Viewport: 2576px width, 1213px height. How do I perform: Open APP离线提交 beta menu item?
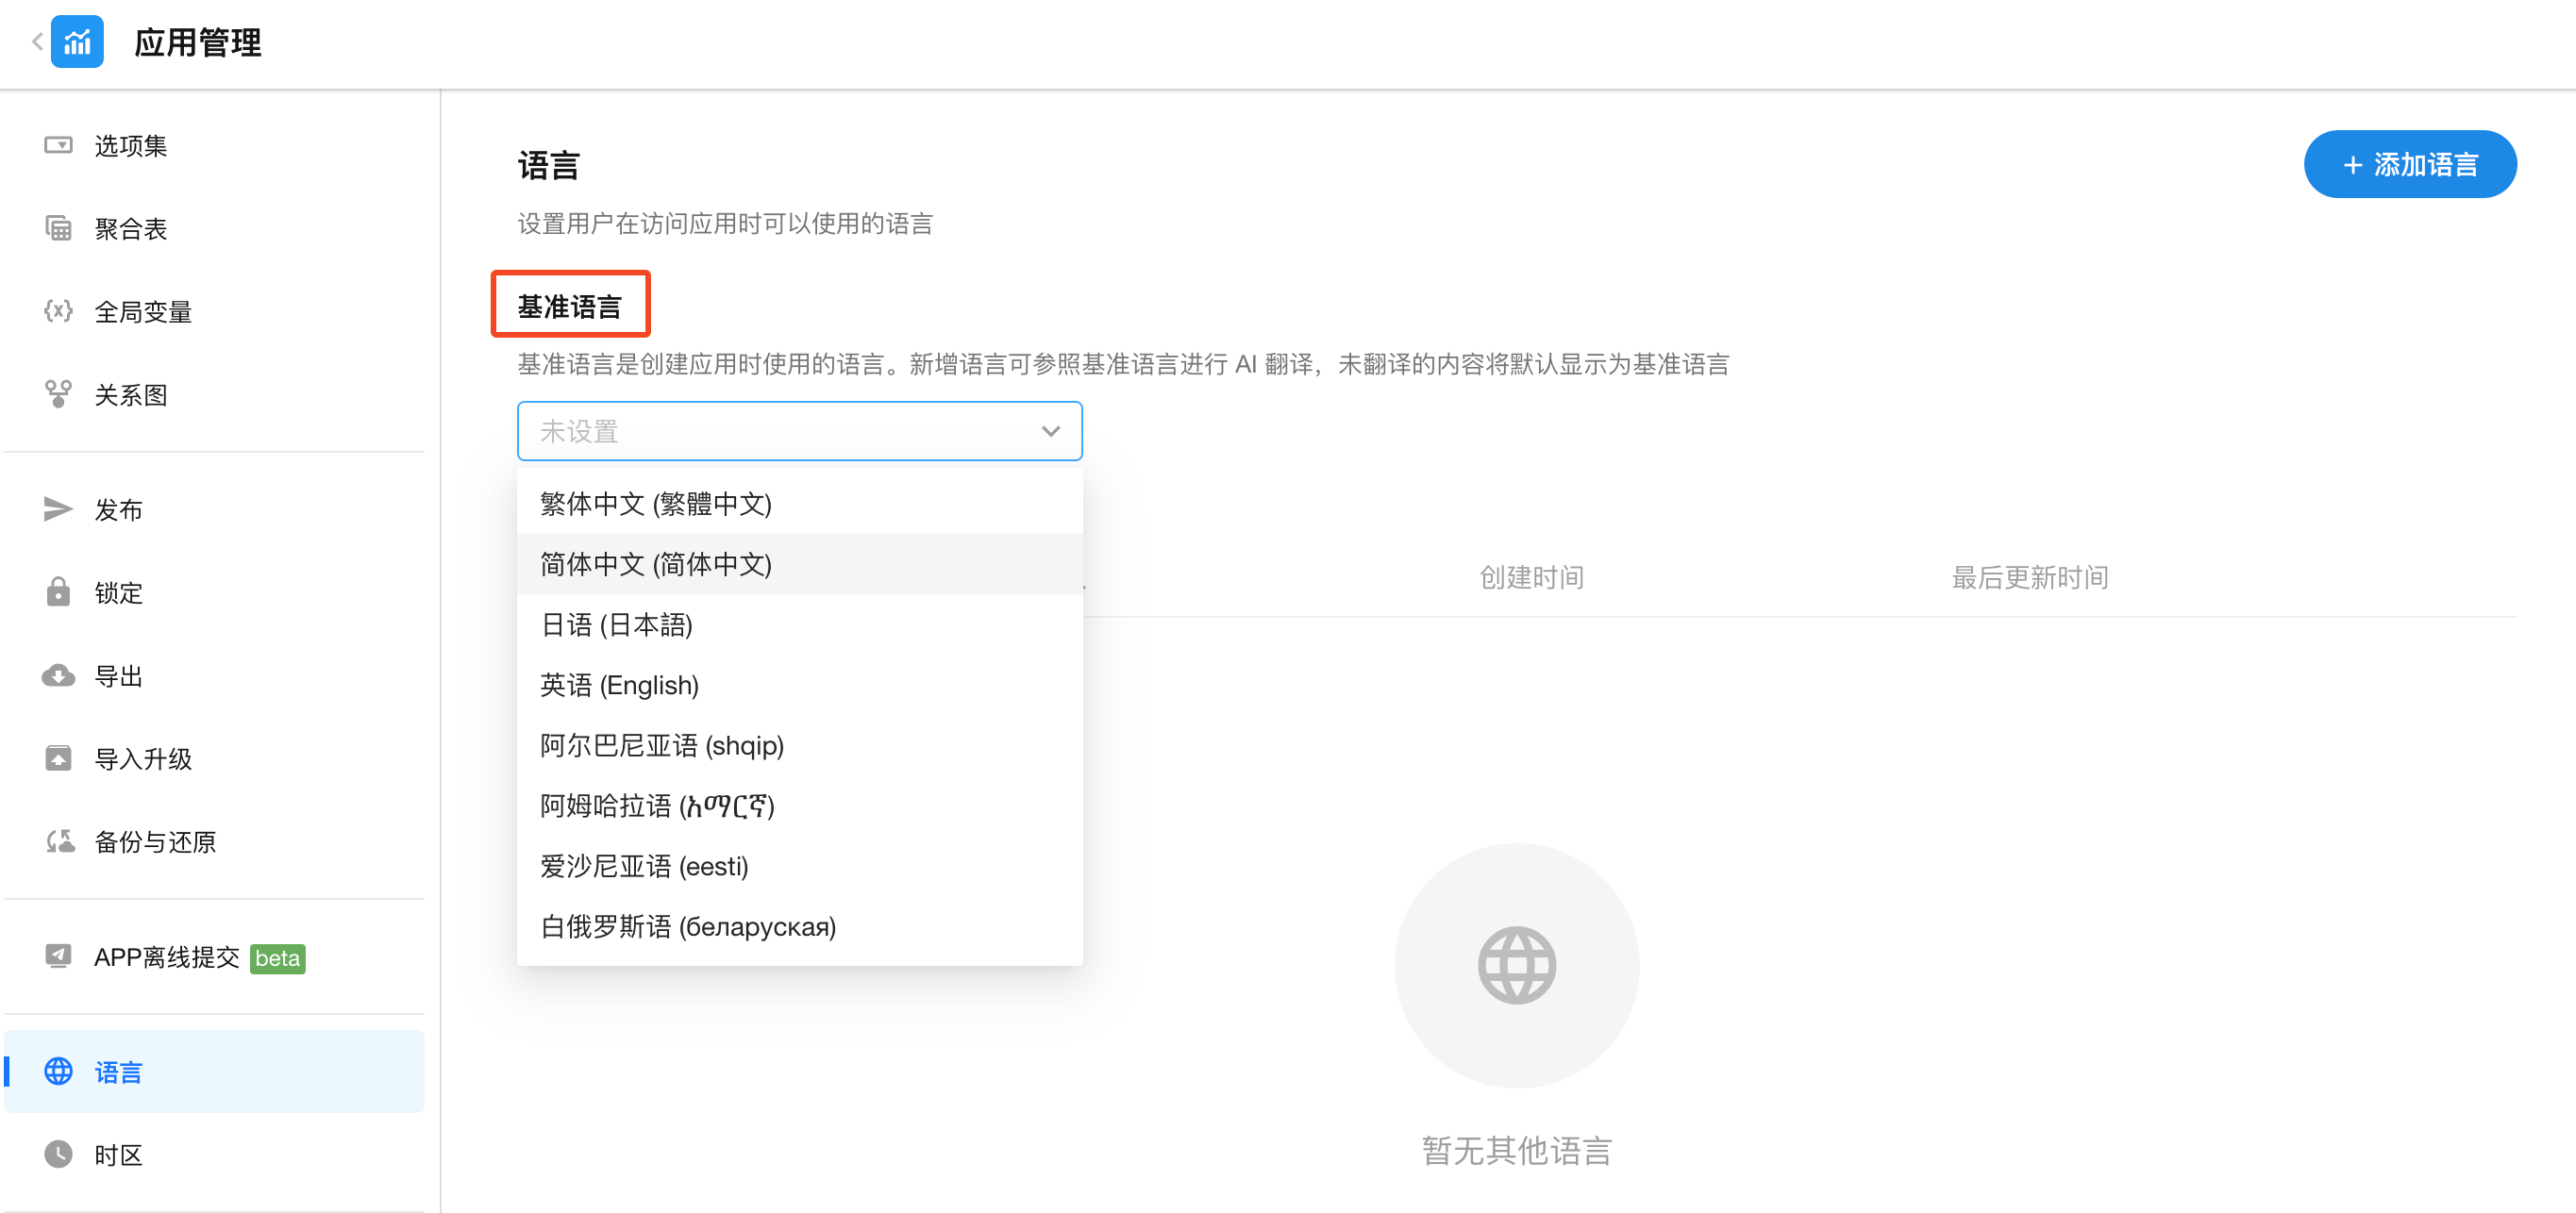pos(168,957)
